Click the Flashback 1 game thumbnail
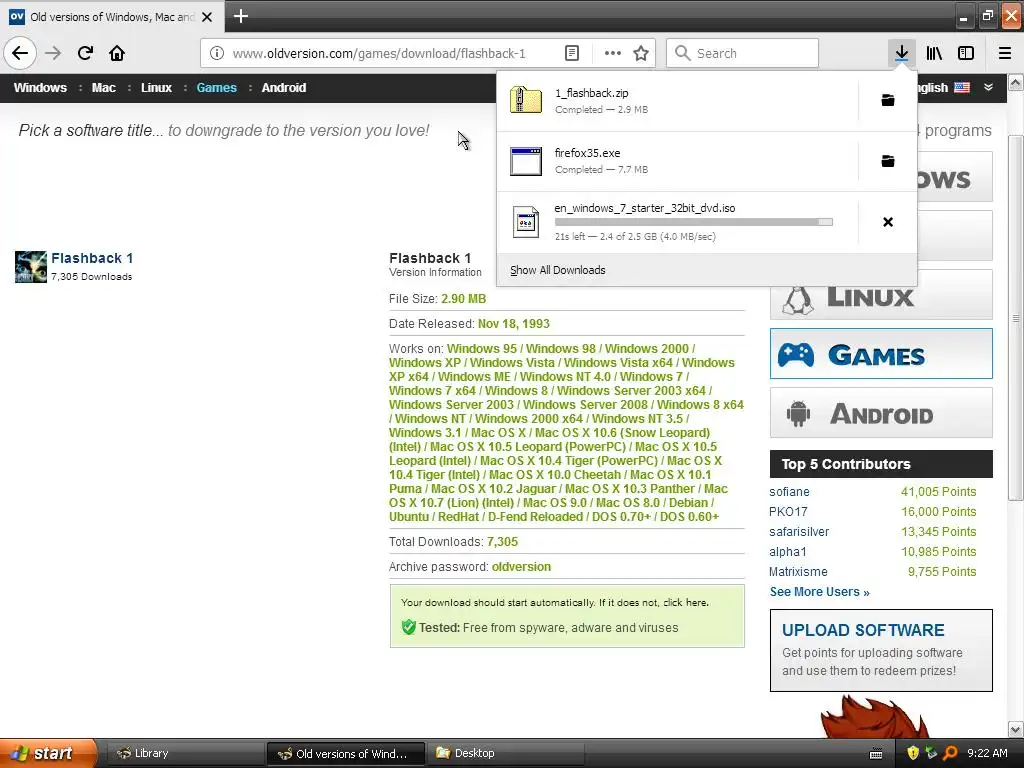This screenshot has width=1024, height=768. (31, 266)
